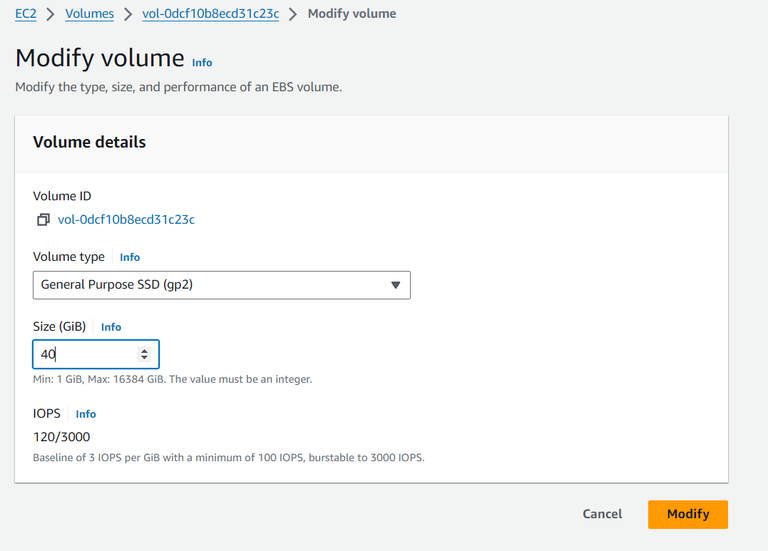Viewport: 768px width, 551px height.
Task: Click the Modify volume breadcrumb item
Action: 352,14
